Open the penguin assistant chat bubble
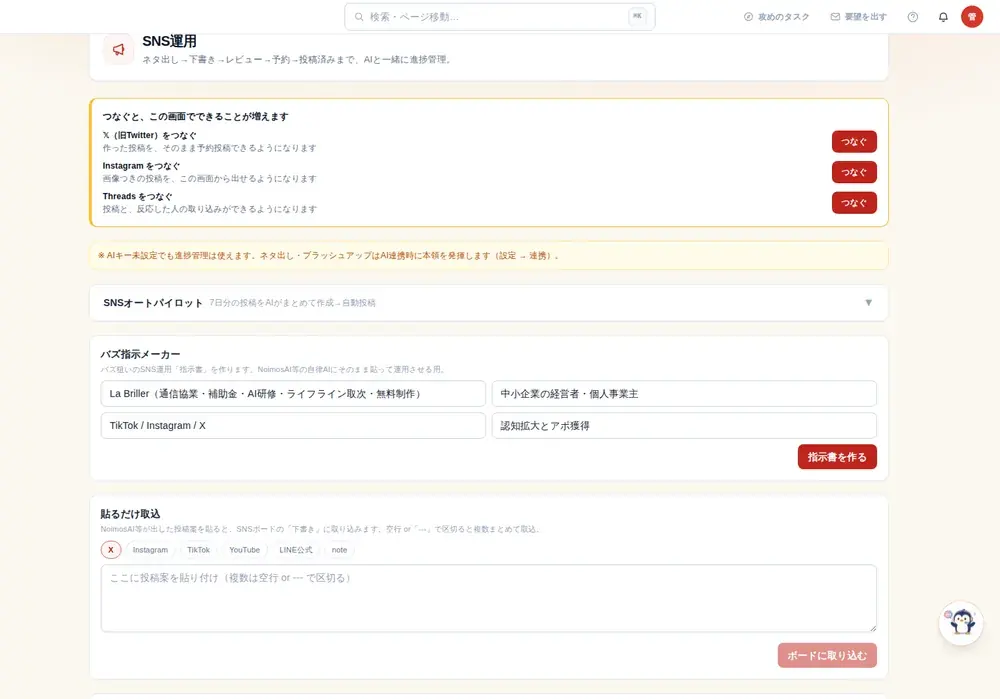Viewport: 1000px width, 699px height. tap(961, 622)
